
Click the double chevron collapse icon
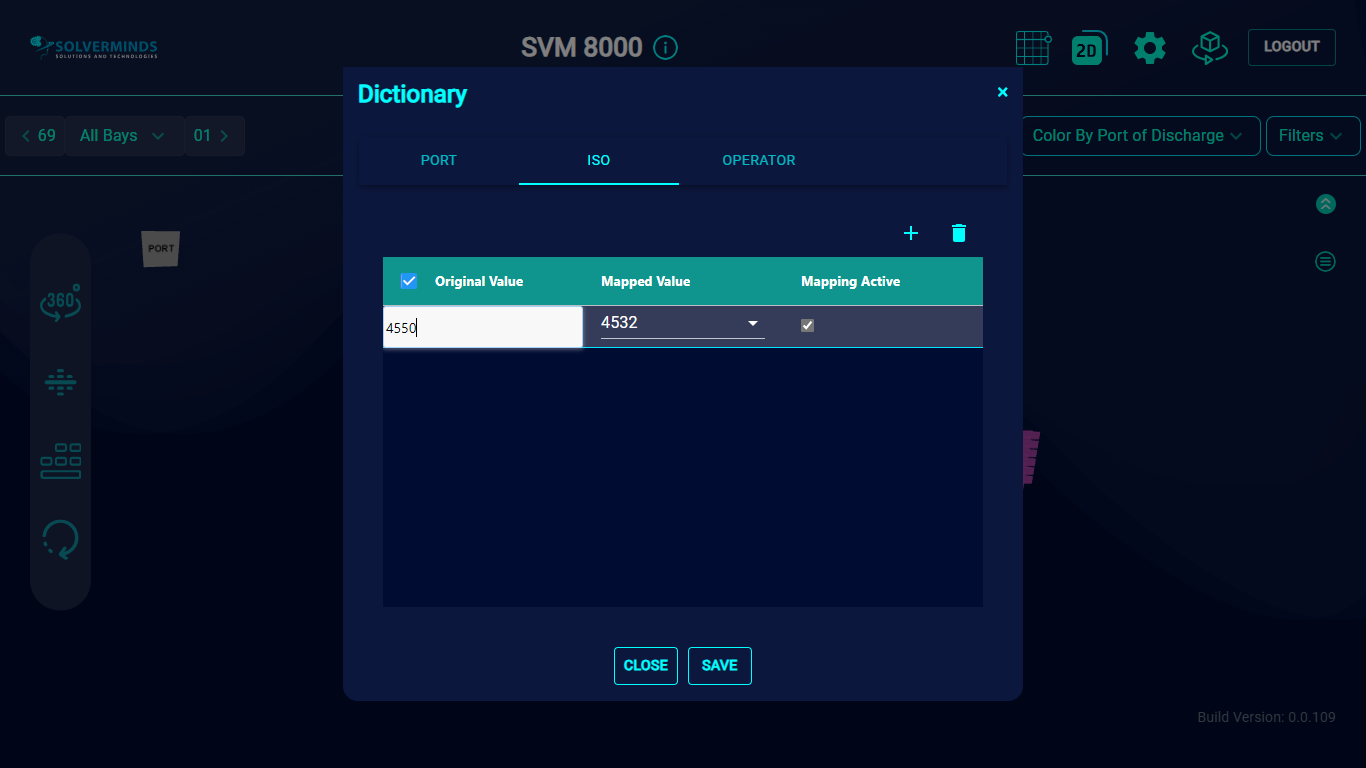click(x=1325, y=204)
